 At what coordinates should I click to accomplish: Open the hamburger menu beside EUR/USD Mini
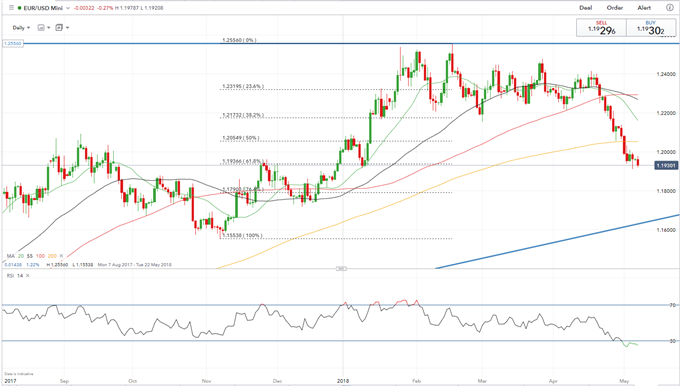[x=11, y=8]
